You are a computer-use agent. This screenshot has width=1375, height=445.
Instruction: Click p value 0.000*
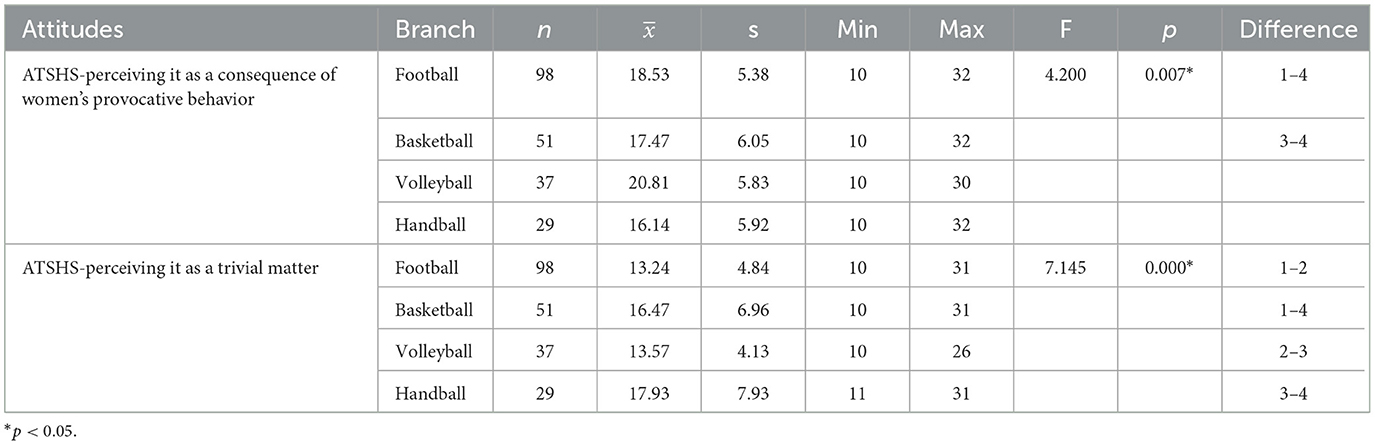(x=1173, y=268)
